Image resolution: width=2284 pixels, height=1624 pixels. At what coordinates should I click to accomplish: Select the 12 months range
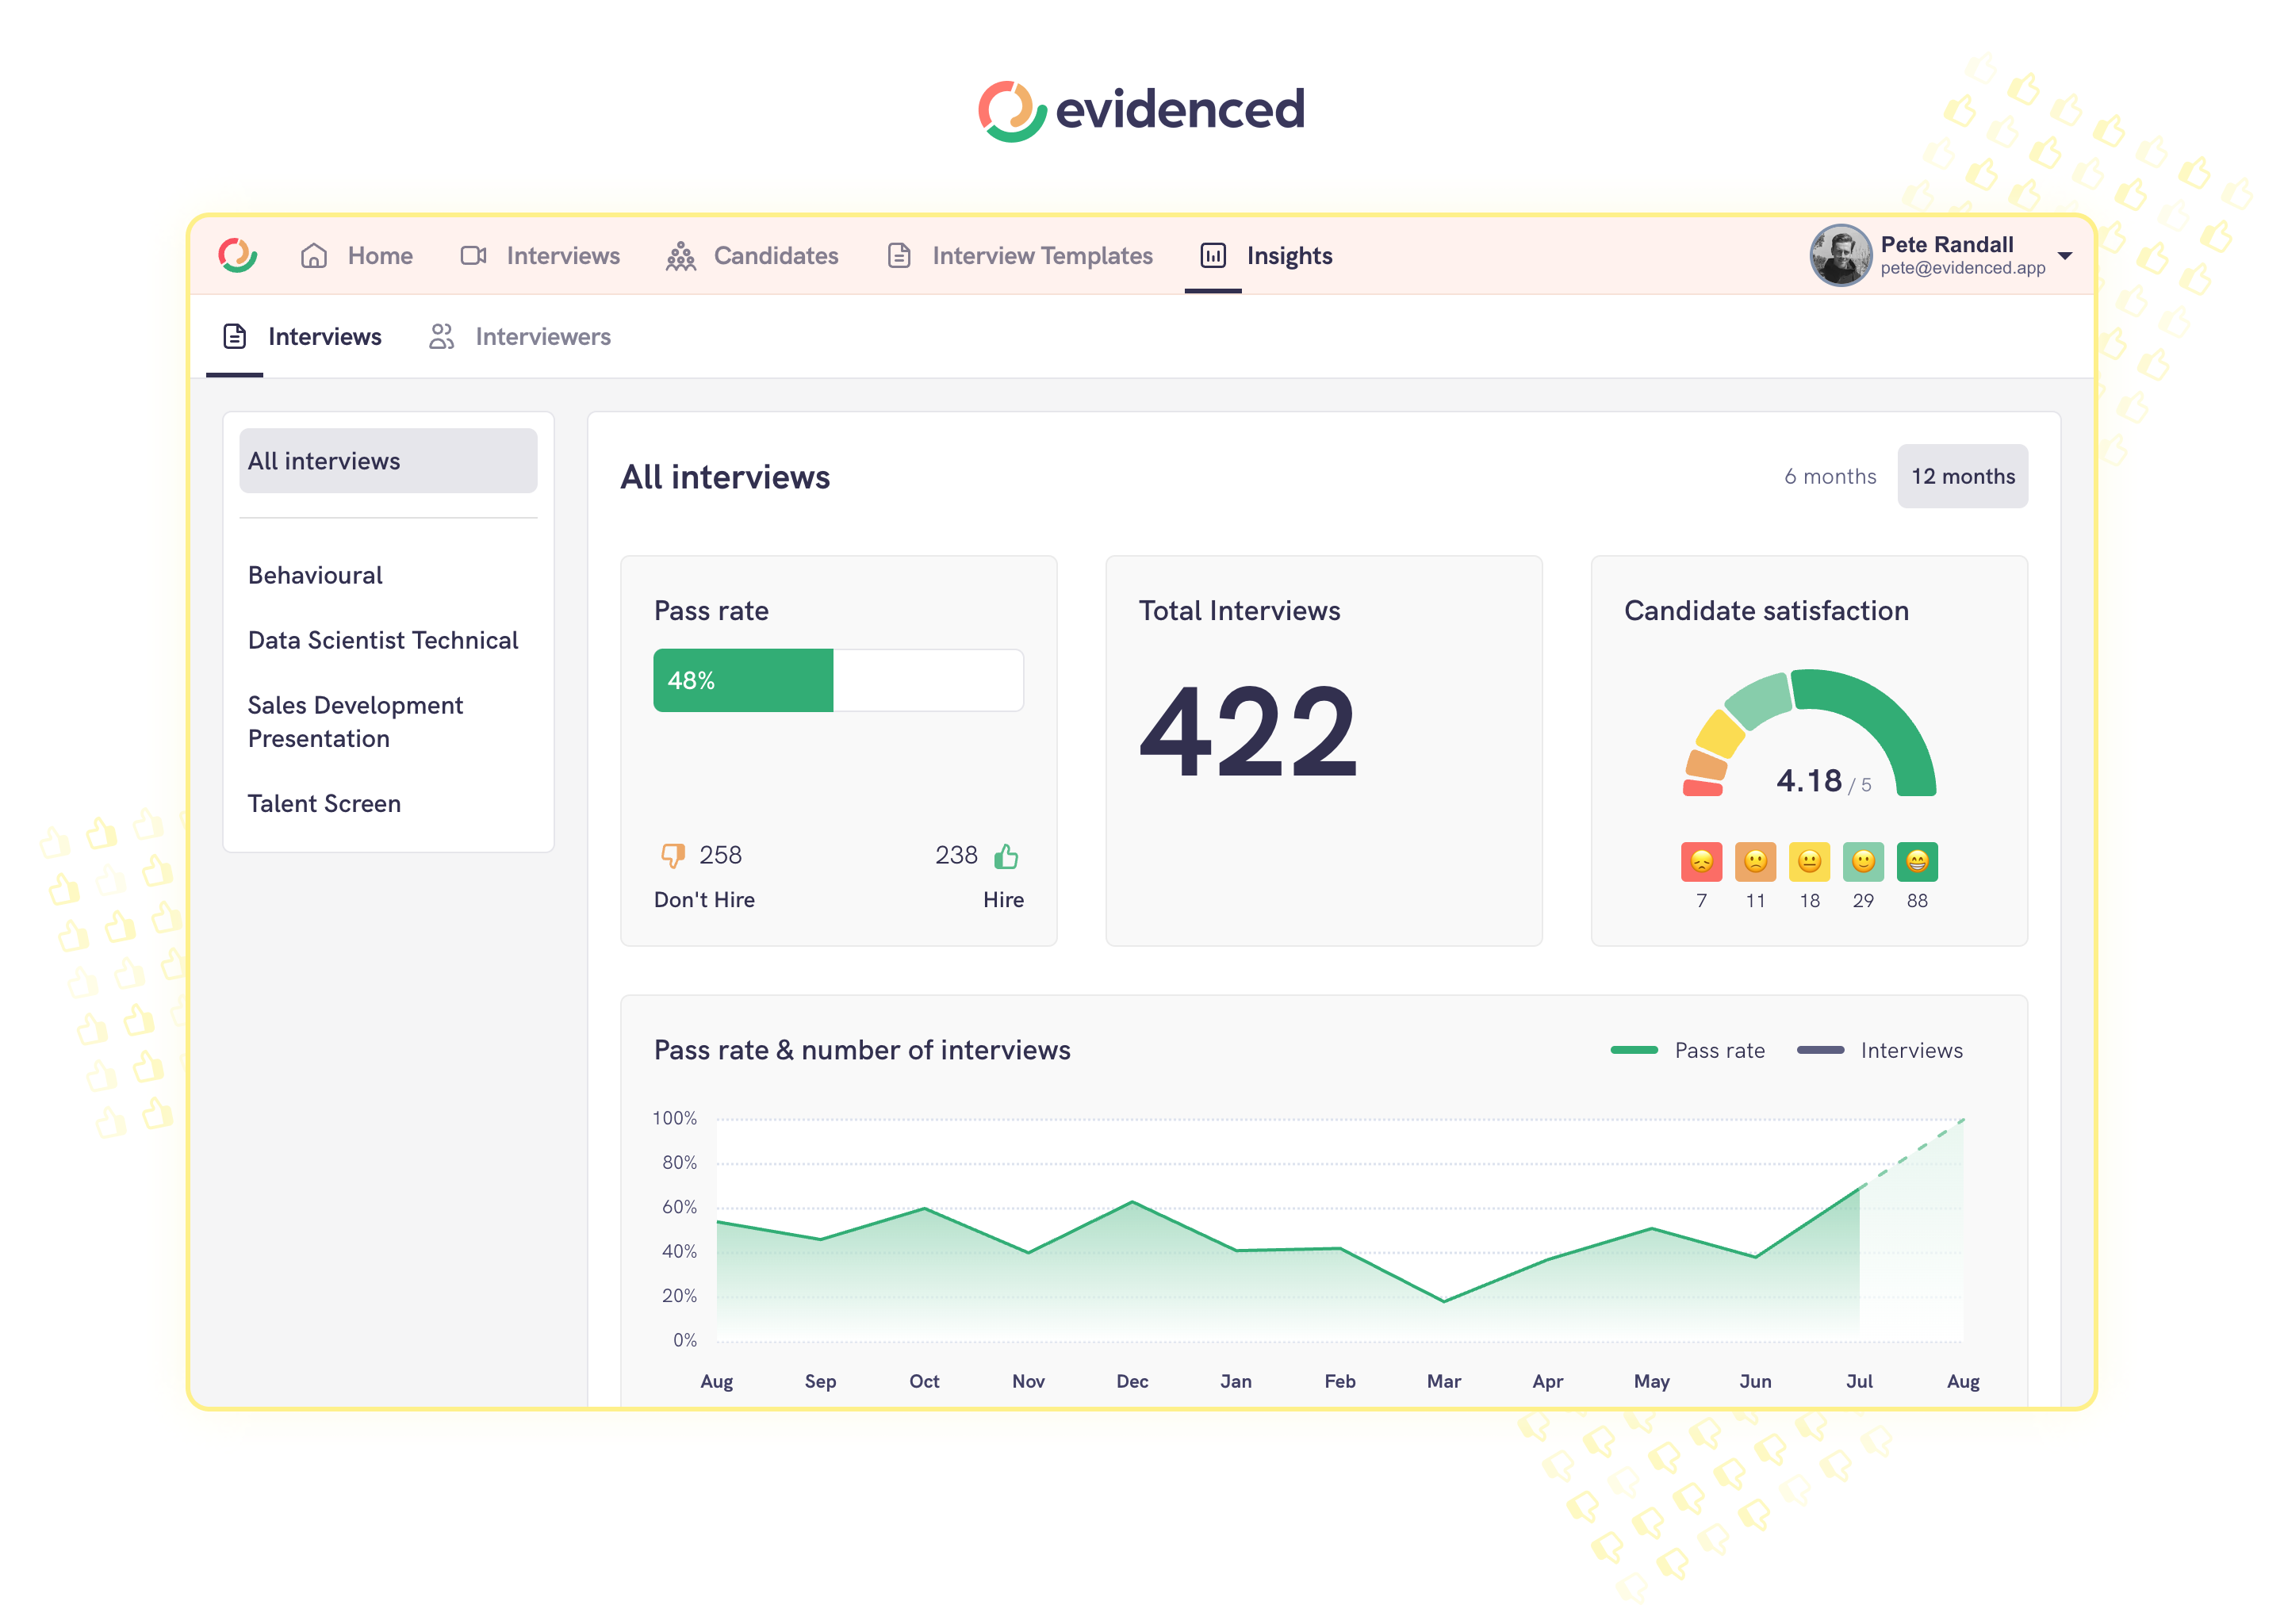click(x=1962, y=476)
